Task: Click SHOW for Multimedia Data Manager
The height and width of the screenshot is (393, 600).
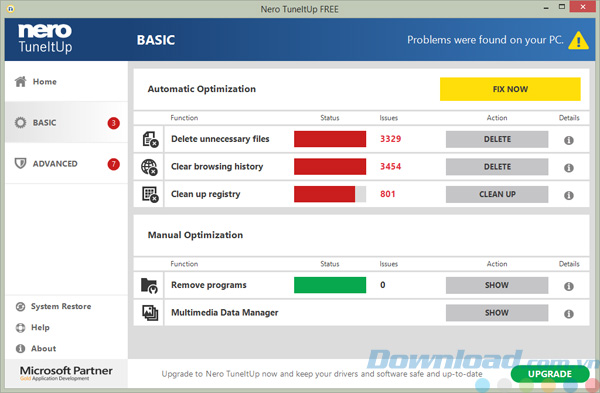Action: [497, 313]
